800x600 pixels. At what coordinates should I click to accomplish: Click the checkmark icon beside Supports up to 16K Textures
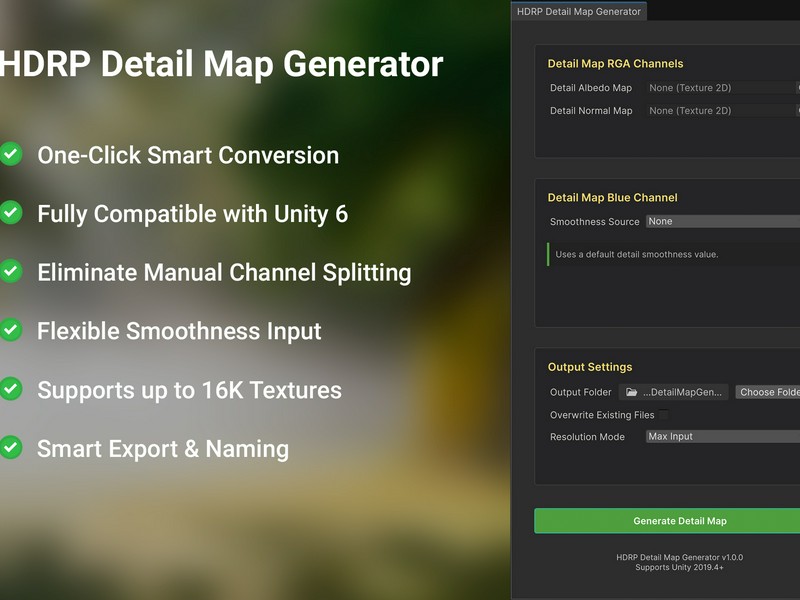tap(11, 389)
